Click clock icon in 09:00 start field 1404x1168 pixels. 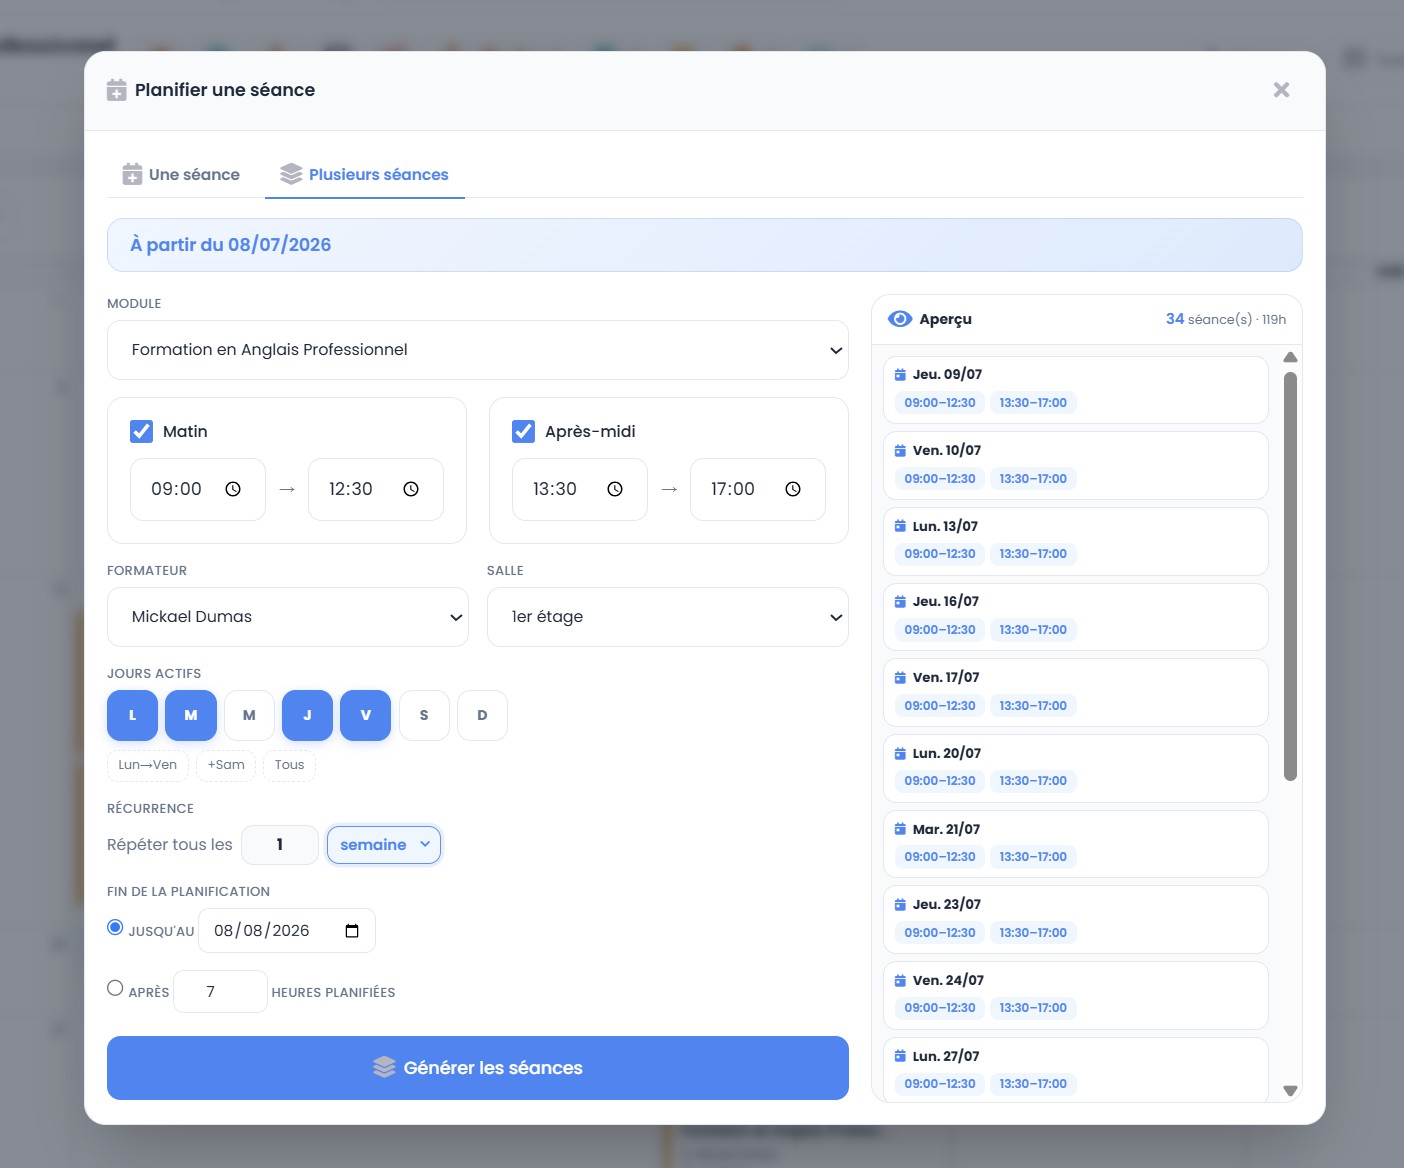tap(233, 489)
